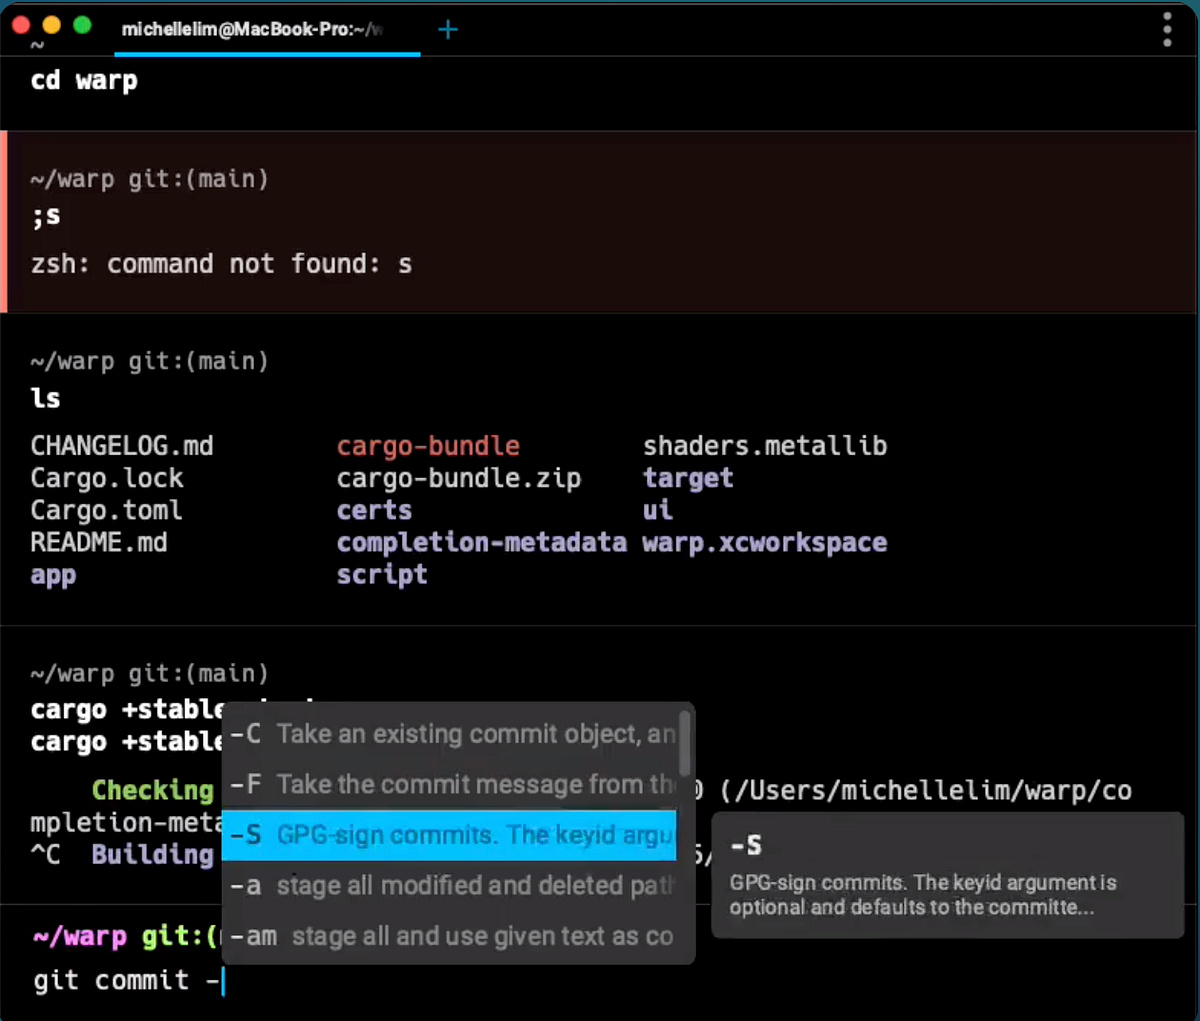Open a new tab with the plus icon
The width and height of the screenshot is (1200, 1021).
coord(447,30)
